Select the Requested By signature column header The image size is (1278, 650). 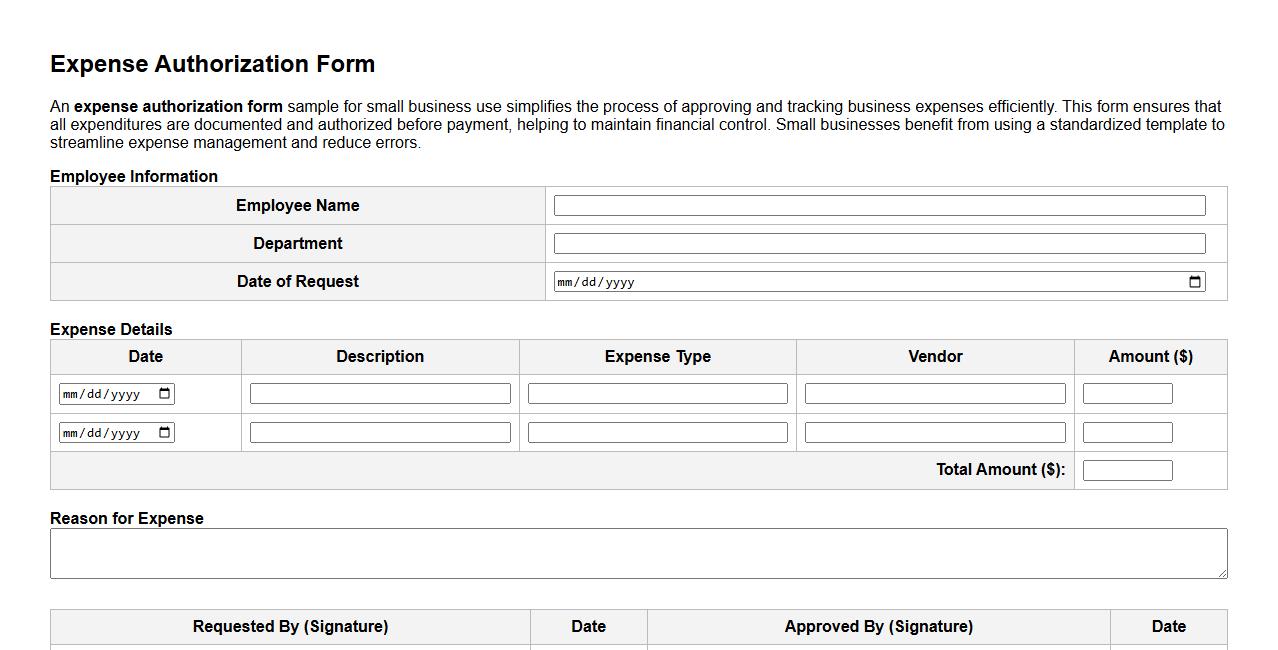[290, 626]
